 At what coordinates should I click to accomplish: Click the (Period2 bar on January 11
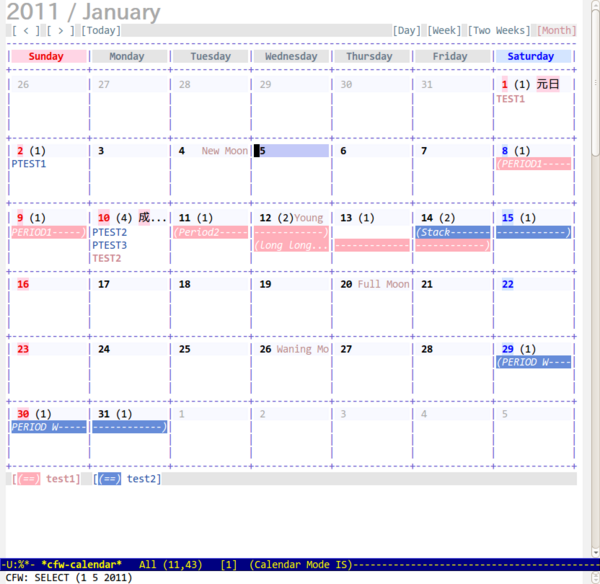(210, 232)
